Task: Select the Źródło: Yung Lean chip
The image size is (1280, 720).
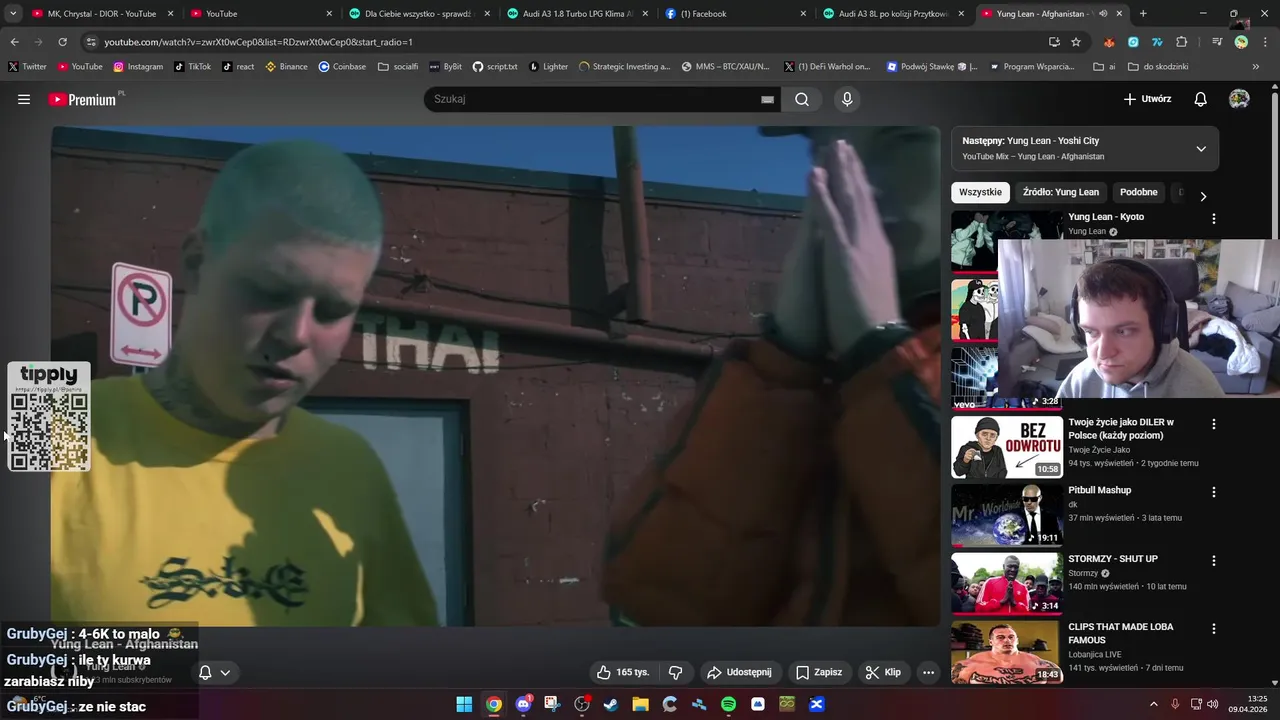Action: (x=1060, y=192)
